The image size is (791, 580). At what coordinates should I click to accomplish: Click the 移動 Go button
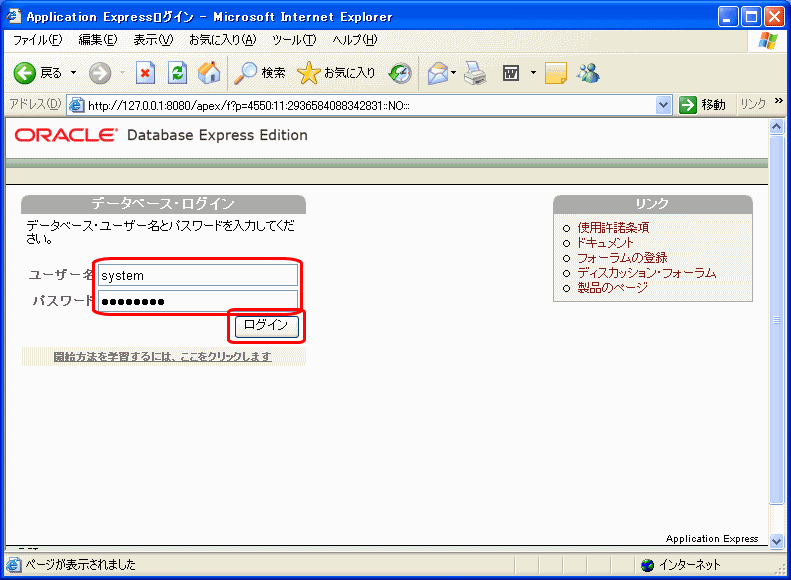(x=702, y=105)
